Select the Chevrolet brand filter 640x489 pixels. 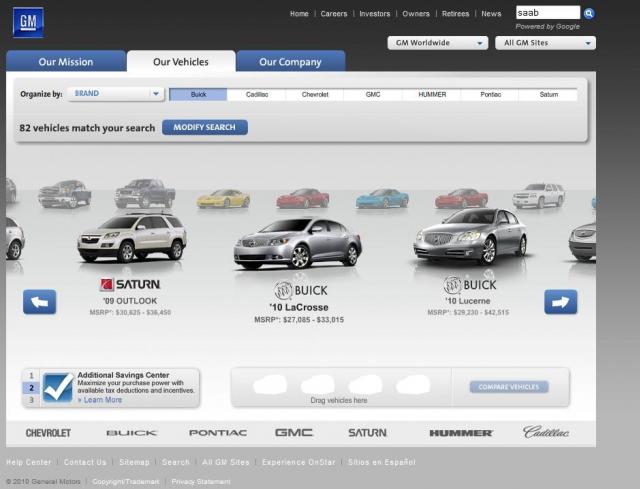tap(315, 94)
